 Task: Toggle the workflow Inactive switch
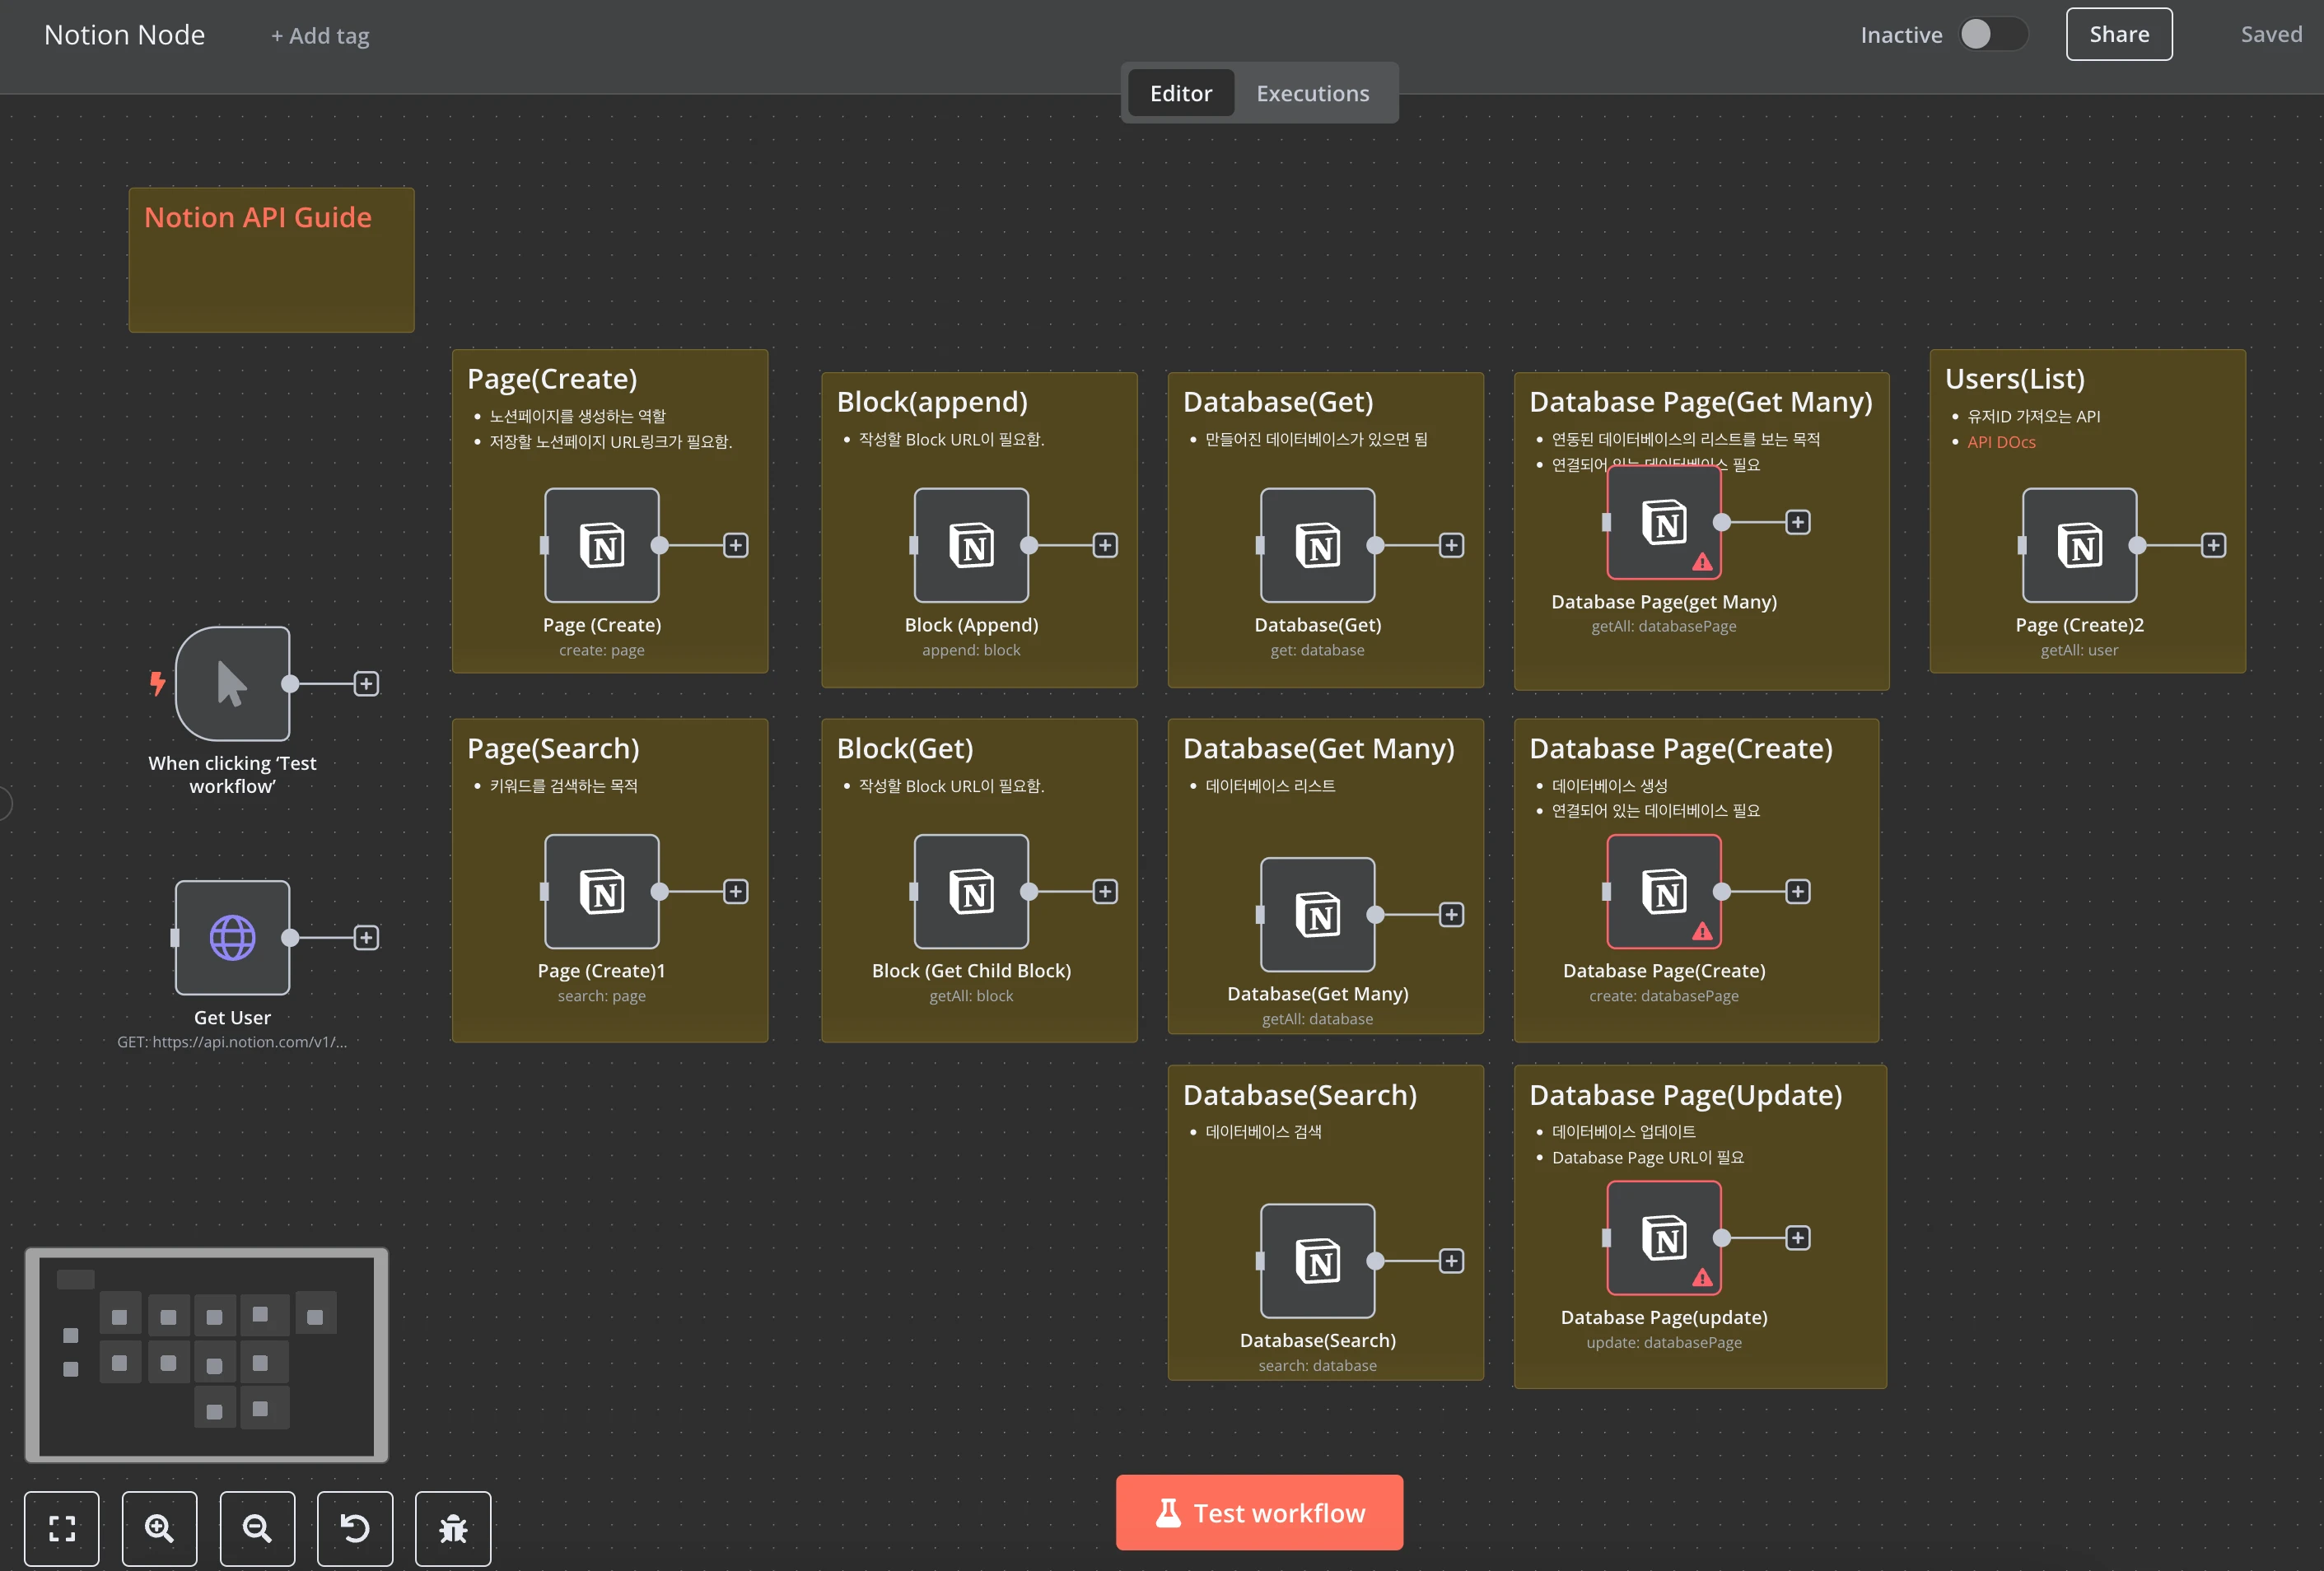coord(1993,34)
